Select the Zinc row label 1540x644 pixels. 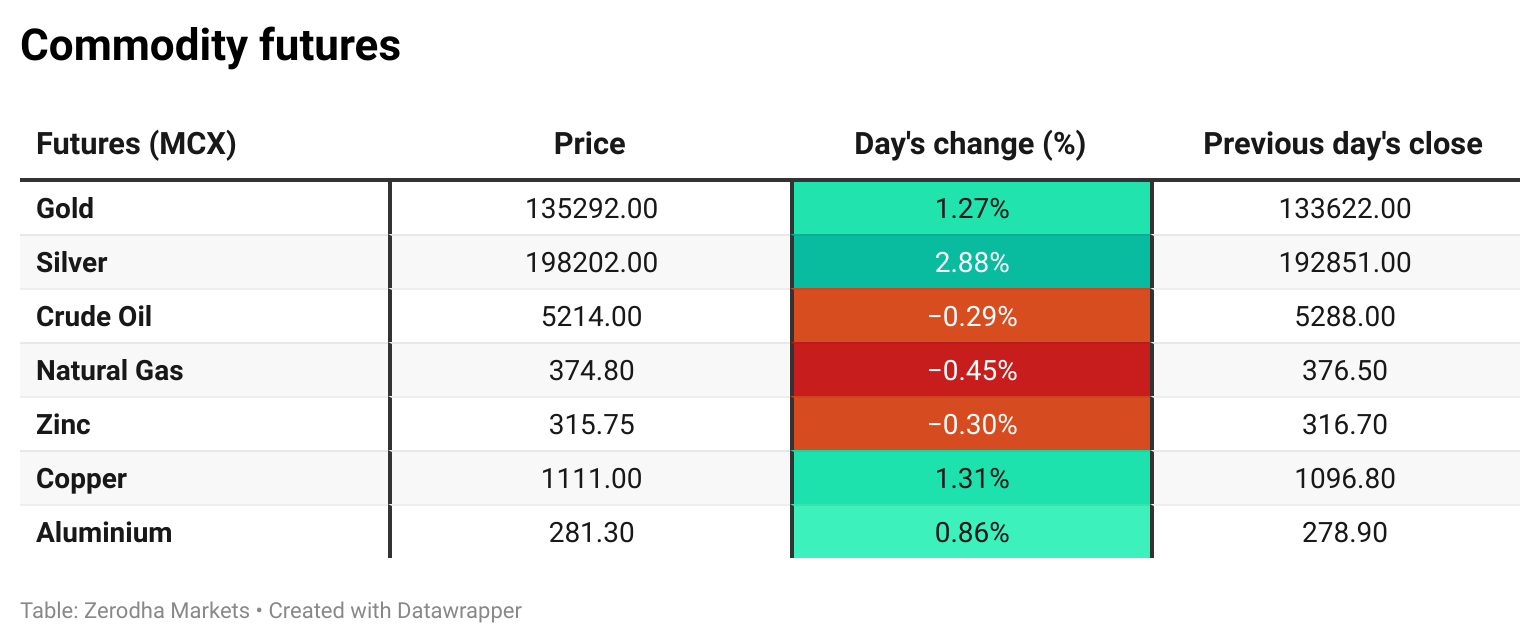coord(63,425)
